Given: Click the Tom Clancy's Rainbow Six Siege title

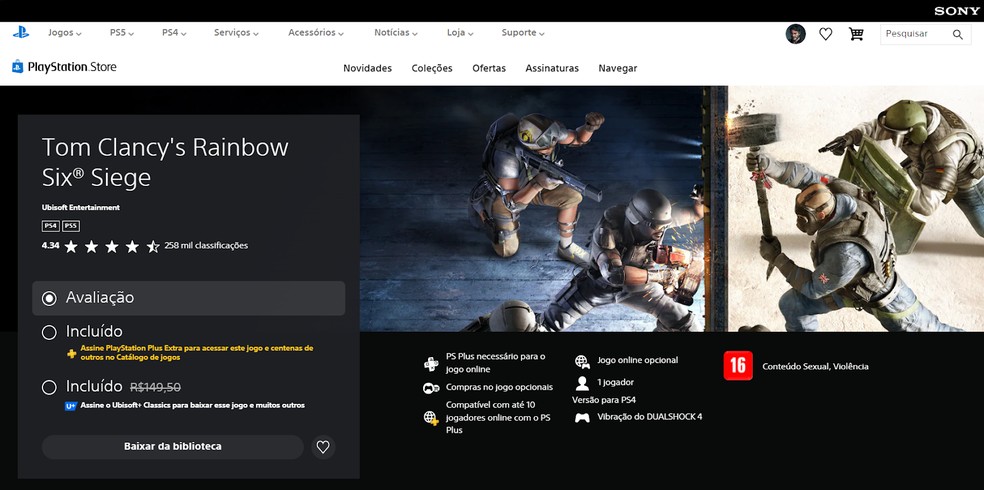Looking at the screenshot, I should tap(165, 162).
